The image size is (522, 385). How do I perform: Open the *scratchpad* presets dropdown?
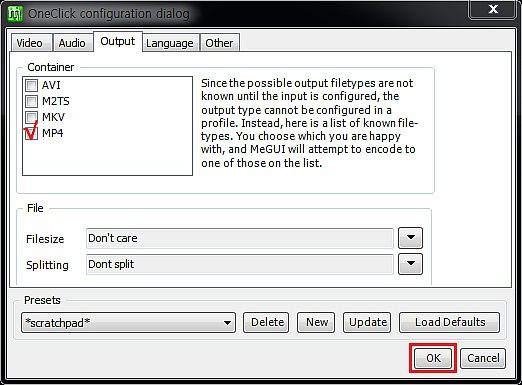click(x=128, y=323)
